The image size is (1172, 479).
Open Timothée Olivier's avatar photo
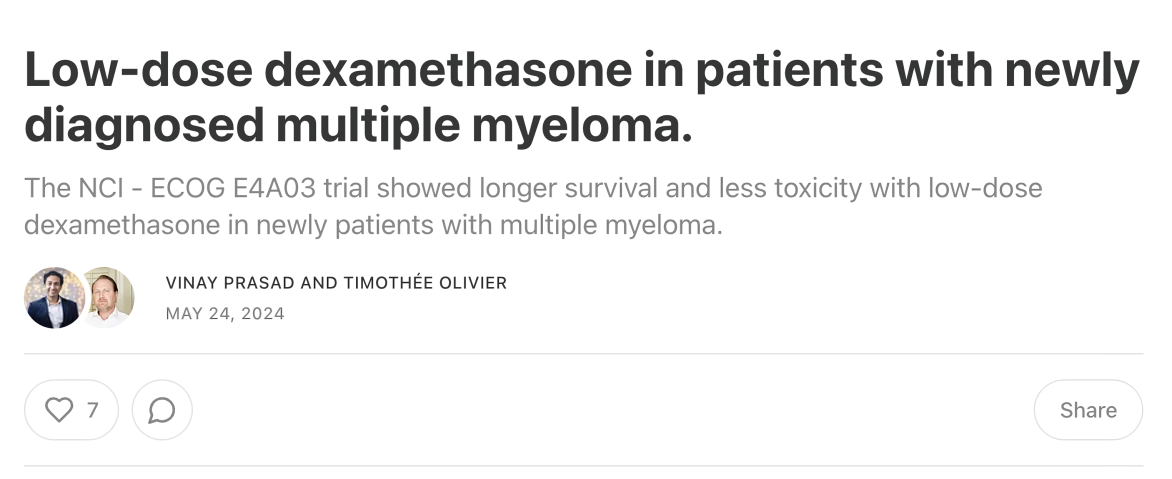tap(109, 297)
